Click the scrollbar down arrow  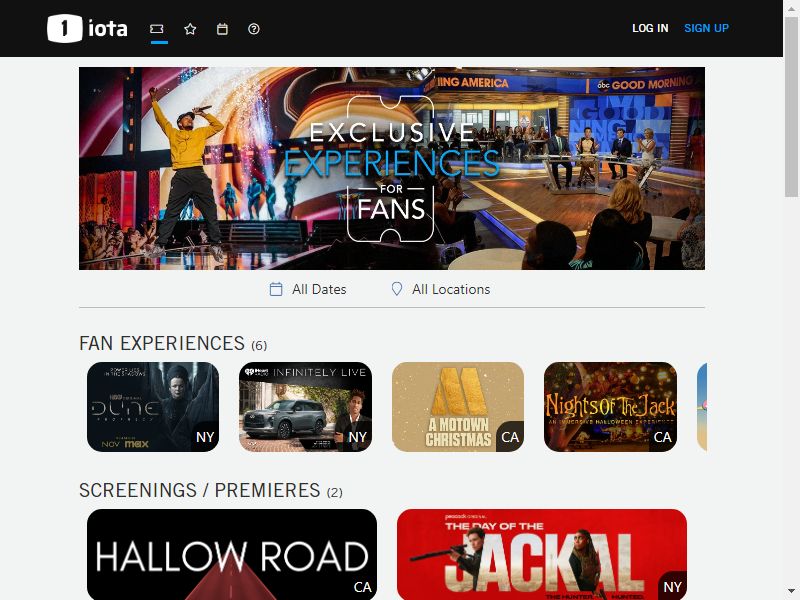(791, 593)
